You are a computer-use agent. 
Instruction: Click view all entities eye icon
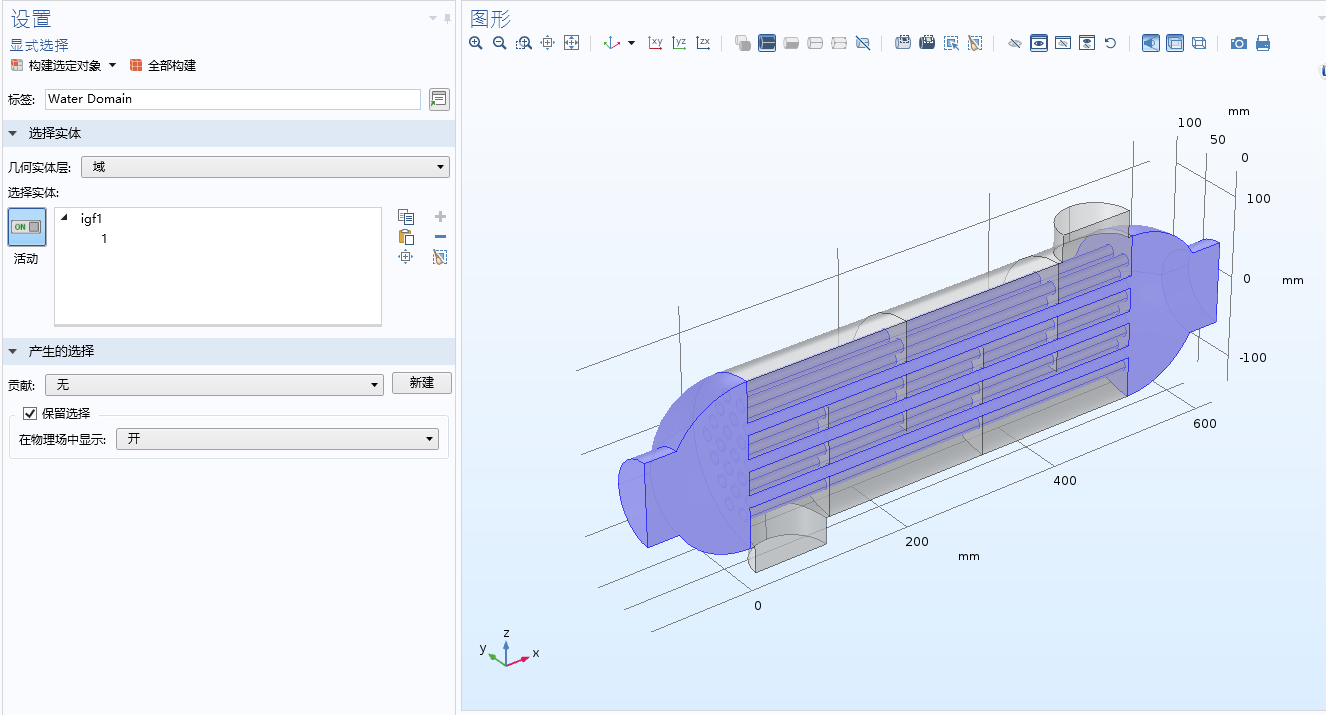coord(1087,43)
